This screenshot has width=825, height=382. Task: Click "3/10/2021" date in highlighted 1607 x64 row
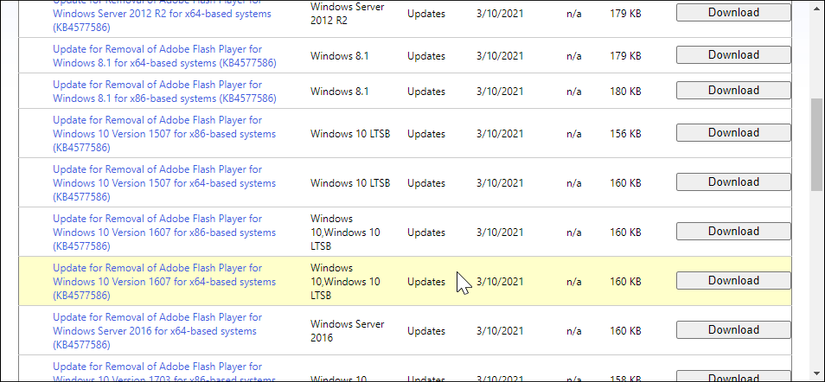click(x=500, y=282)
